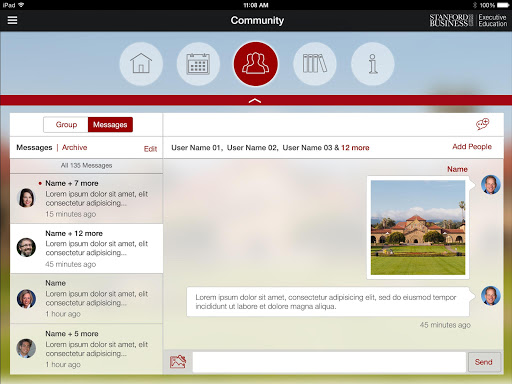Screen dimensions: 512x384
Task: Tap the battery indicator in status bar
Action: [x=503, y=5]
